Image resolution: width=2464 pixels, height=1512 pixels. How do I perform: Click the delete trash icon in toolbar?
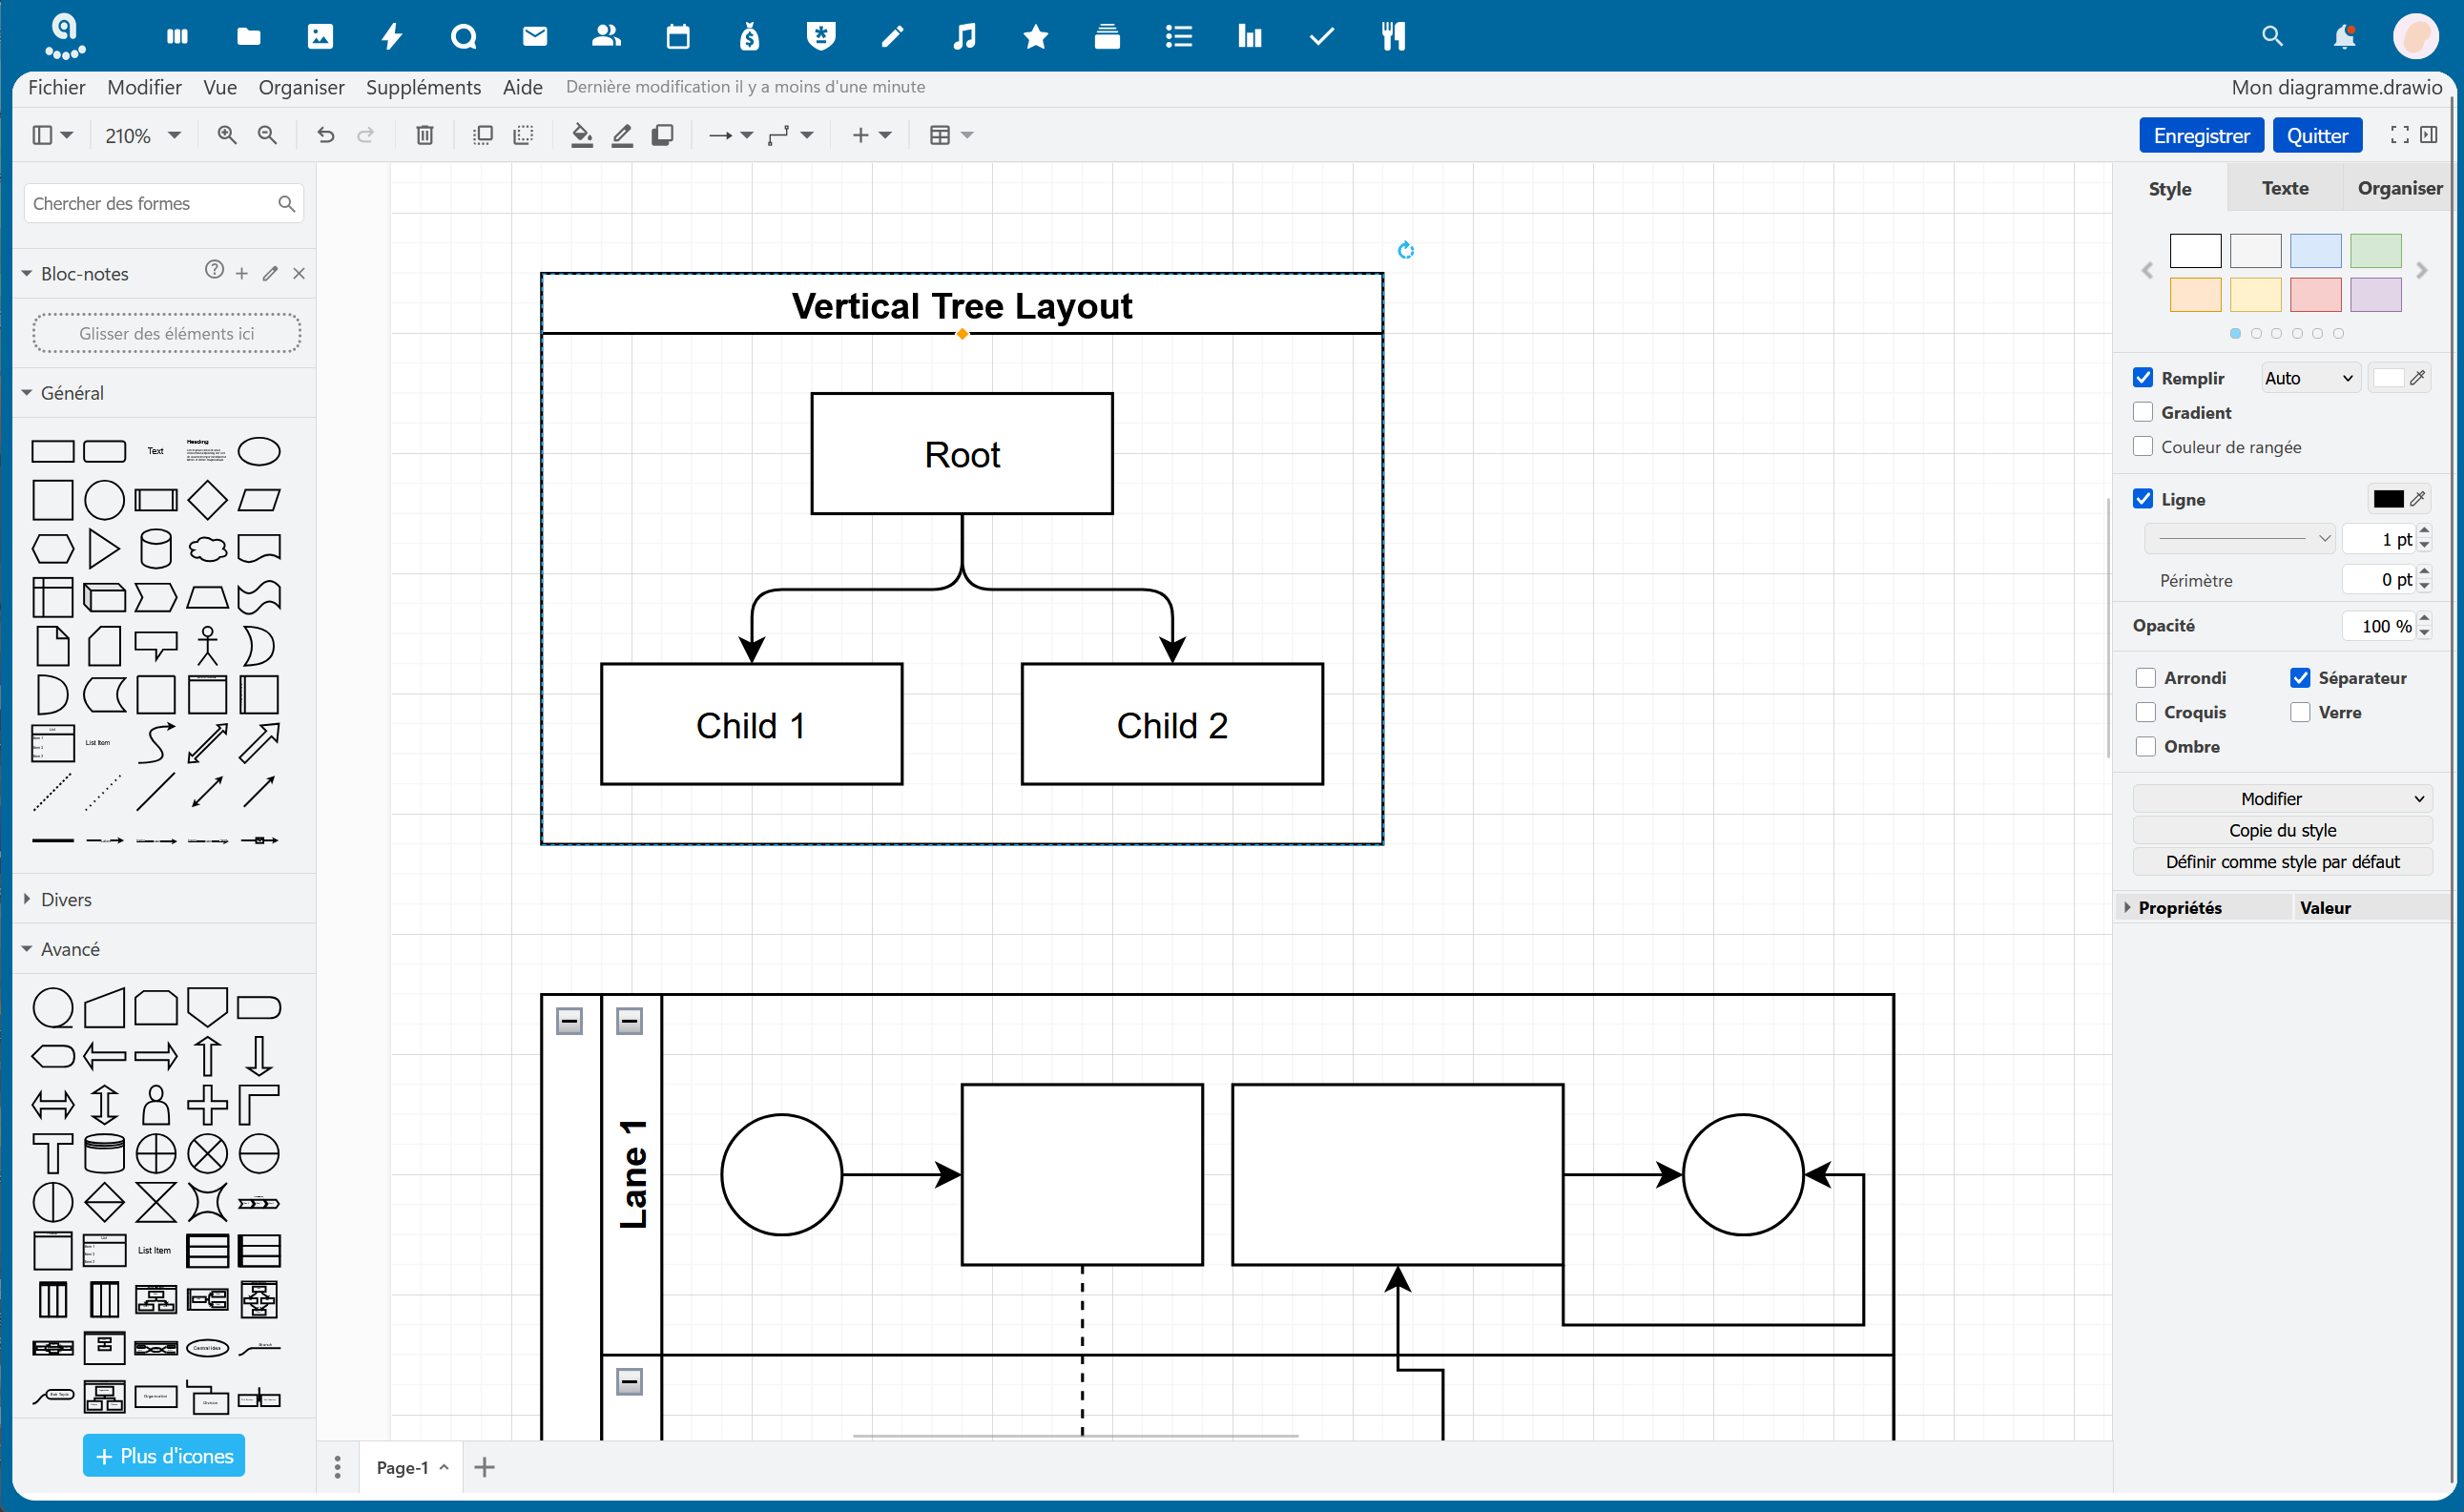425,135
